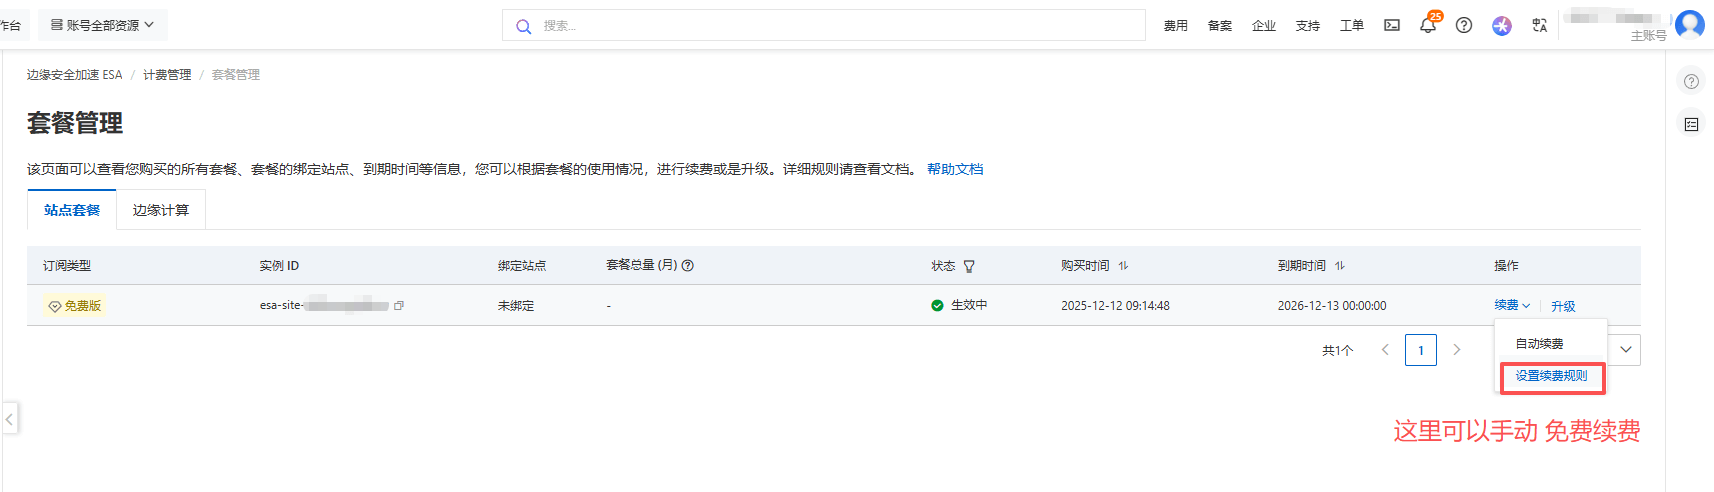Sort by 到期时间 column
Screen dimensions: 1714x492
[x=1340, y=266]
